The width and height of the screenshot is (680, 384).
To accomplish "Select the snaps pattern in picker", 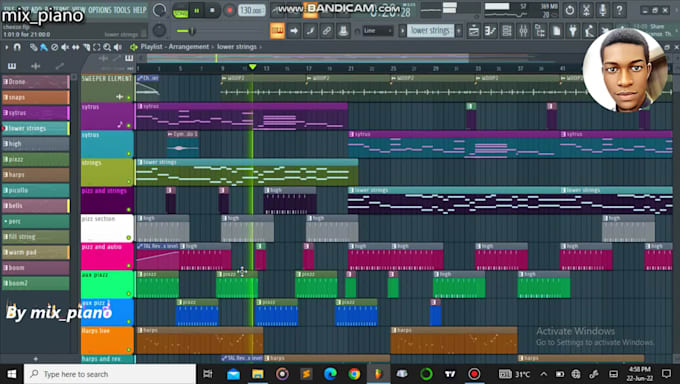I will tap(36, 97).
